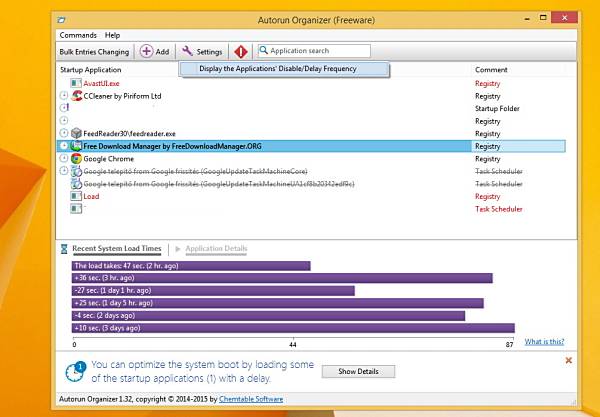The image size is (600, 417).
Task: Click the hourglass icon near Recent System Load Times
Action: click(64, 249)
